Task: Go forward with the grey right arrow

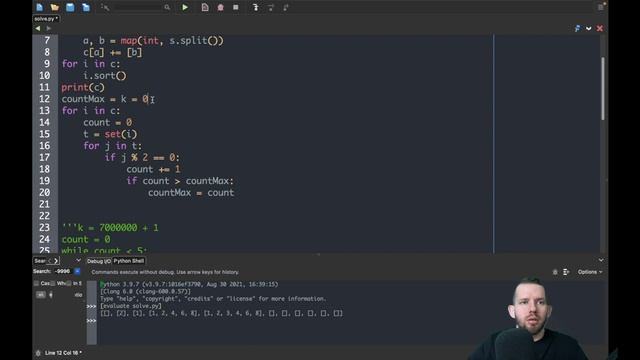Action: [49, 28]
